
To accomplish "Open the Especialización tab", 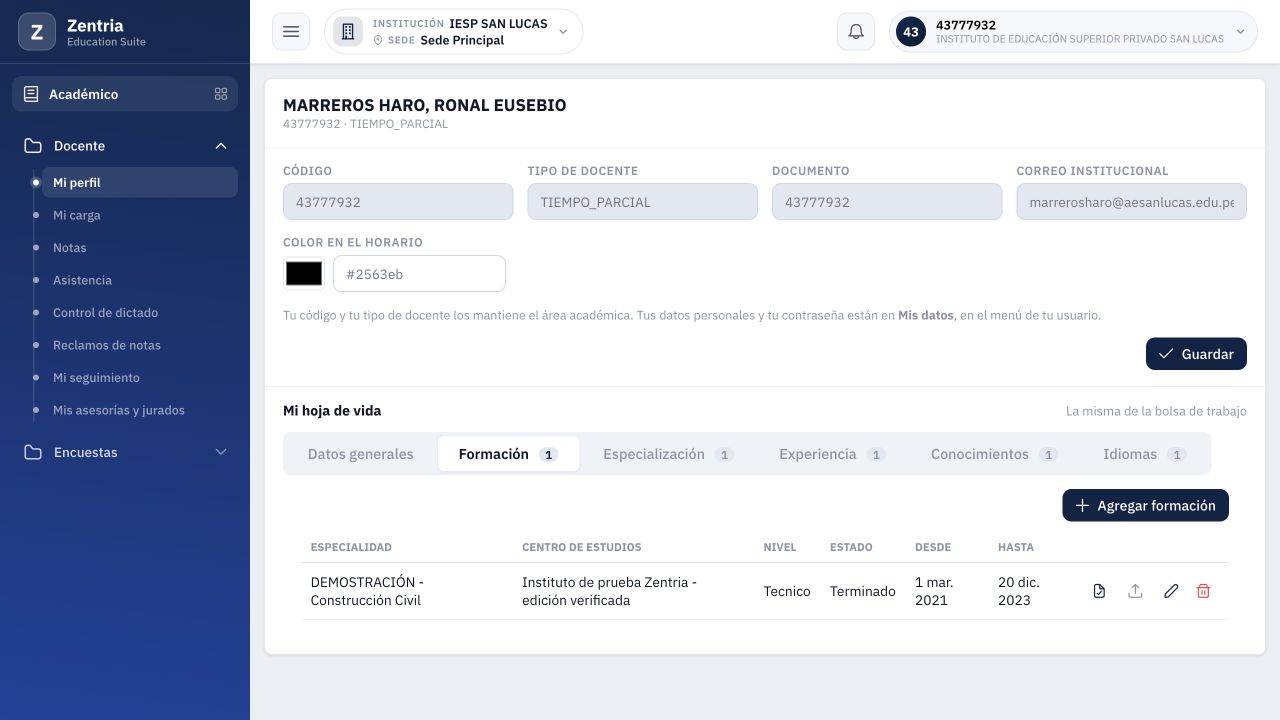I will pyautogui.click(x=668, y=454).
